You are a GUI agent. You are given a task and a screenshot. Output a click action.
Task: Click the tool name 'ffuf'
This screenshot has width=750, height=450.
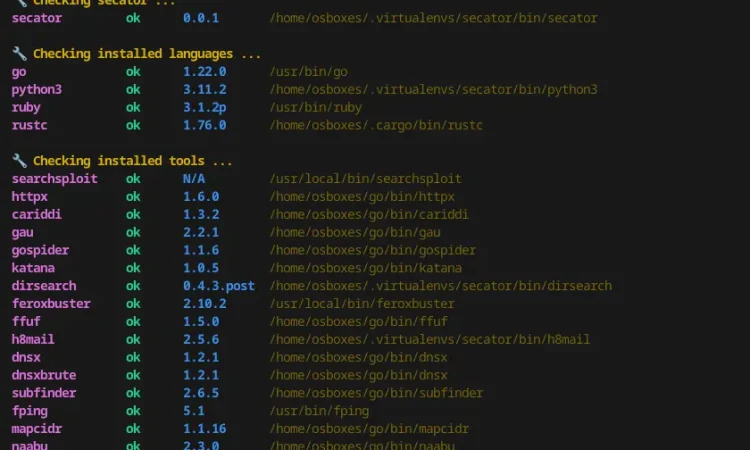click(26, 321)
